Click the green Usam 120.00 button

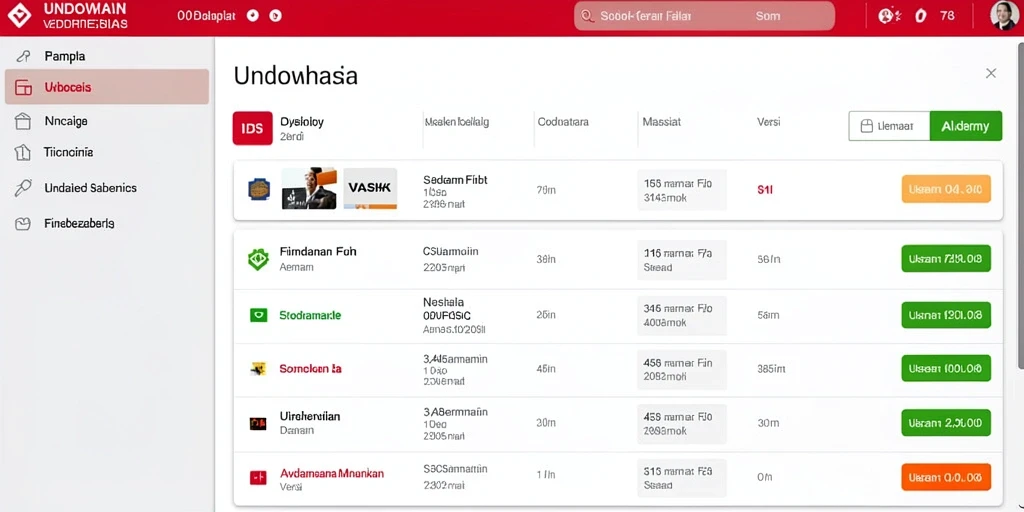[x=946, y=315]
